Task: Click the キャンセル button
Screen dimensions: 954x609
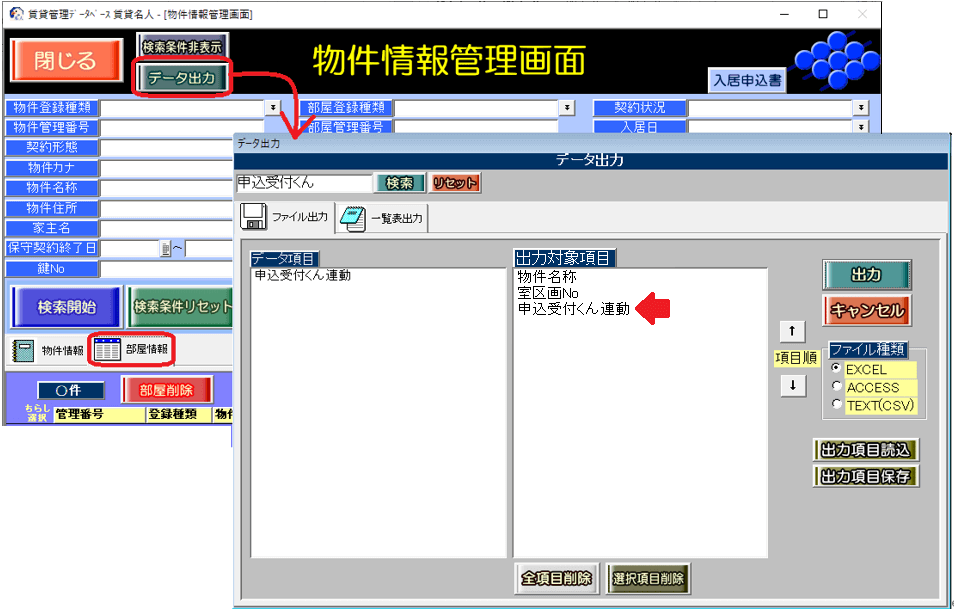Action: tap(866, 310)
